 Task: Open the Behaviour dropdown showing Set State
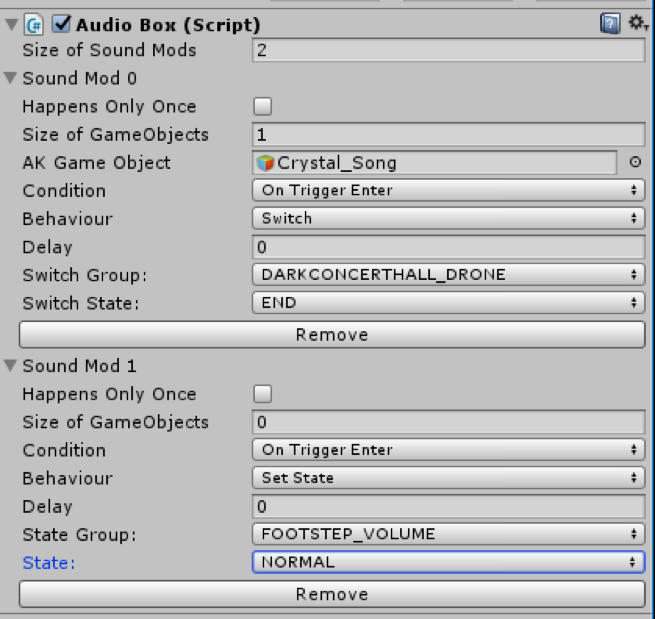[449, 477]
